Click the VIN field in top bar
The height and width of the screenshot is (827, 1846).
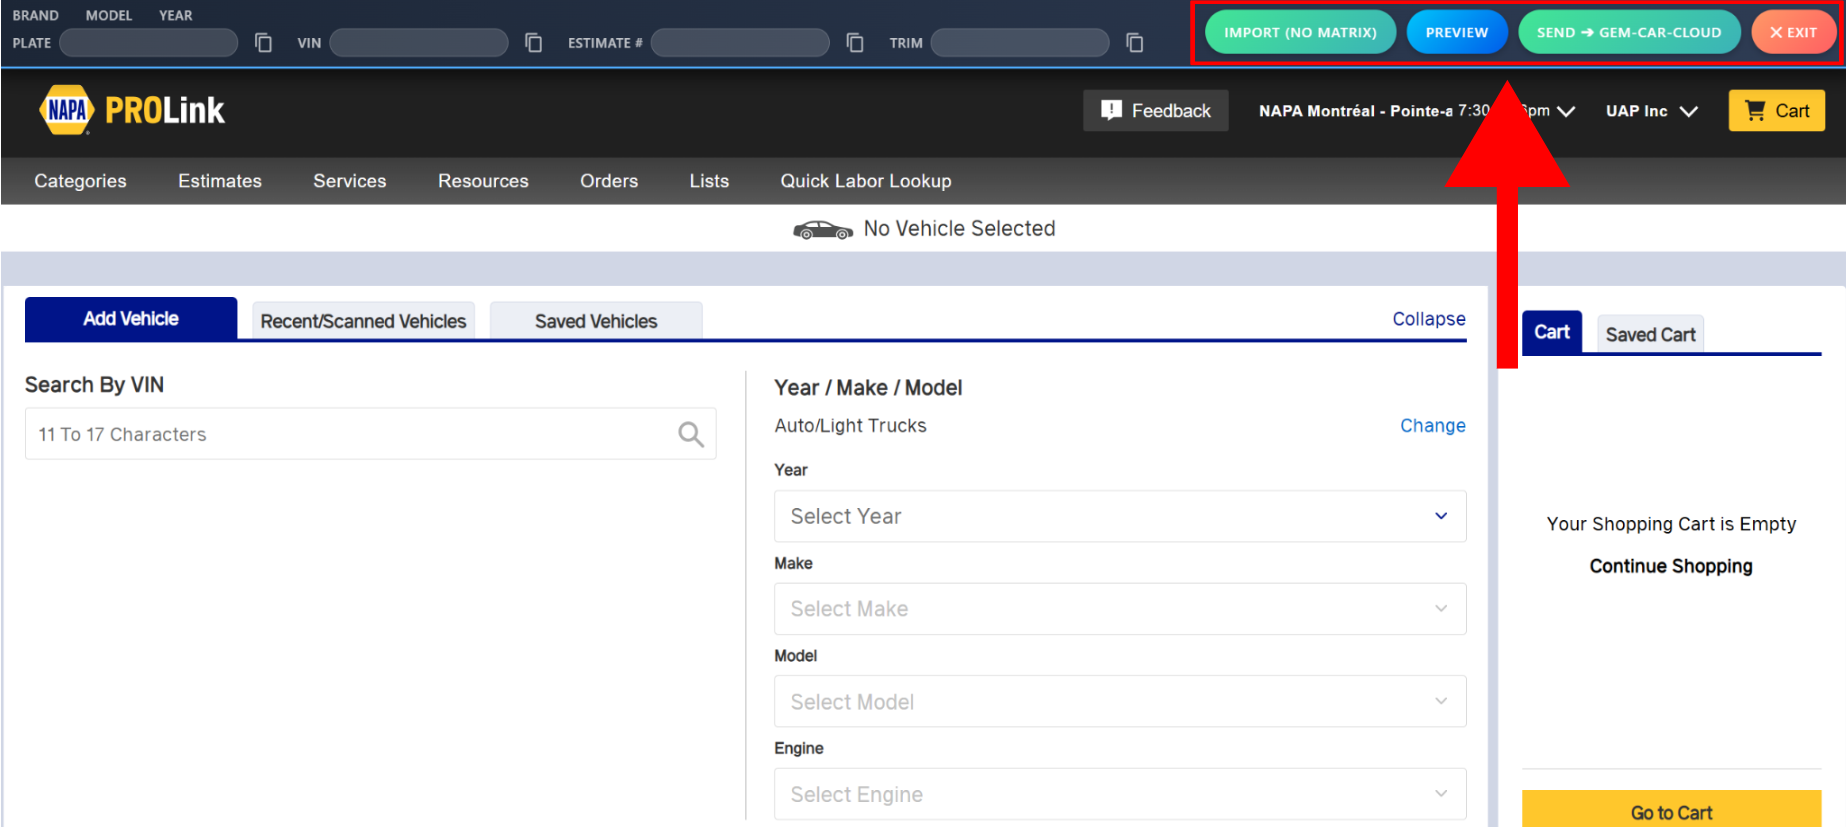[x=419, y=43]
